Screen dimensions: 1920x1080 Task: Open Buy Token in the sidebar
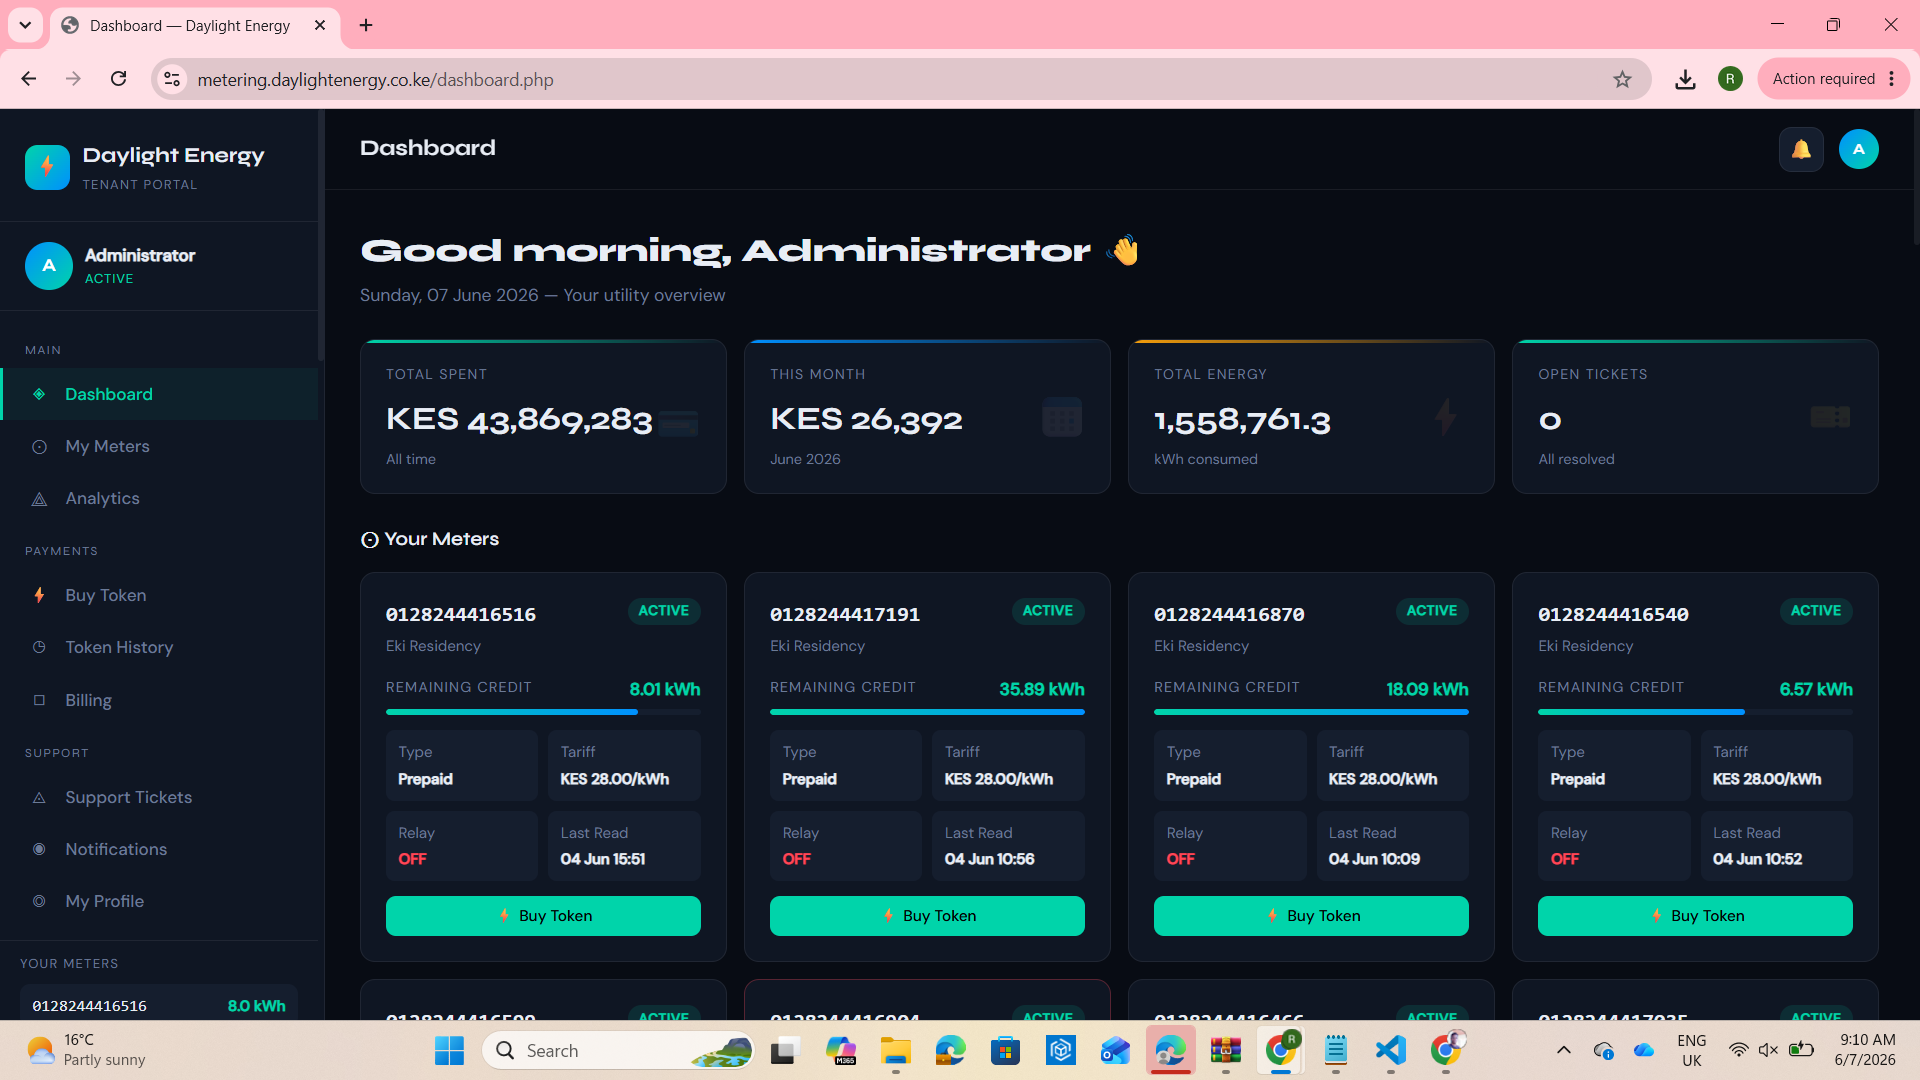(160, 595)
